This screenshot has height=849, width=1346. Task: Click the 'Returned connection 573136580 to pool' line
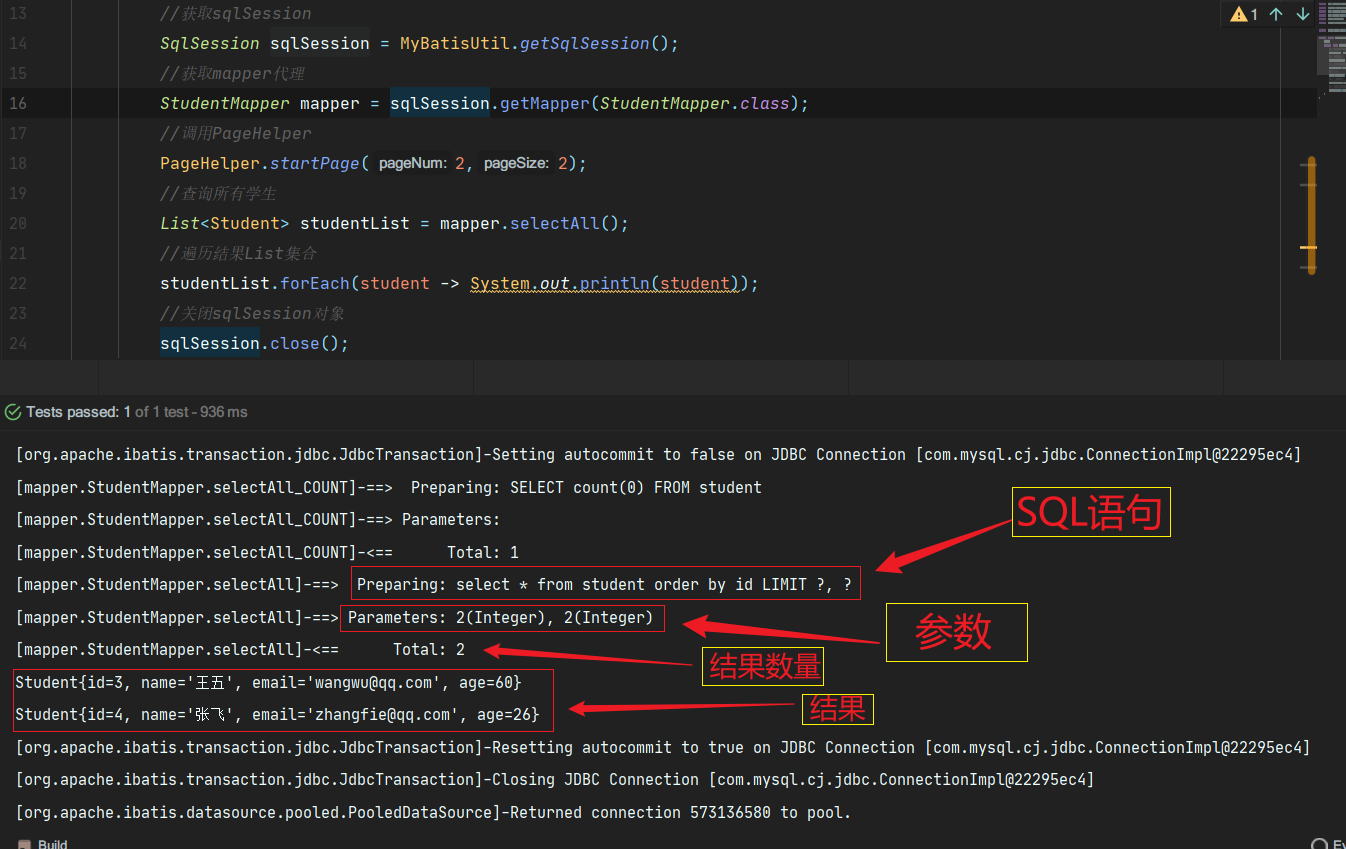point(433,813)
